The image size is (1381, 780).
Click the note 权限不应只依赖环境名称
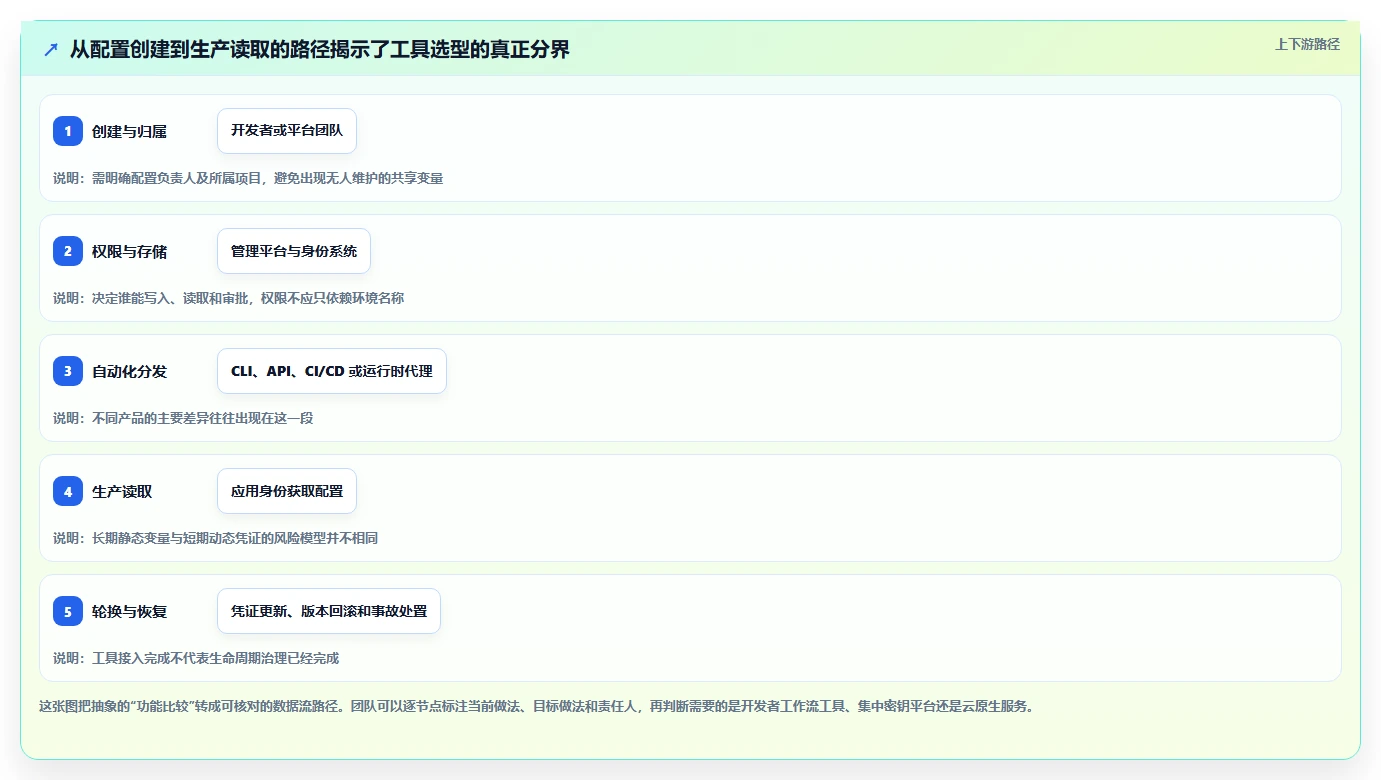pyautogui.click(x=228, y=298)
